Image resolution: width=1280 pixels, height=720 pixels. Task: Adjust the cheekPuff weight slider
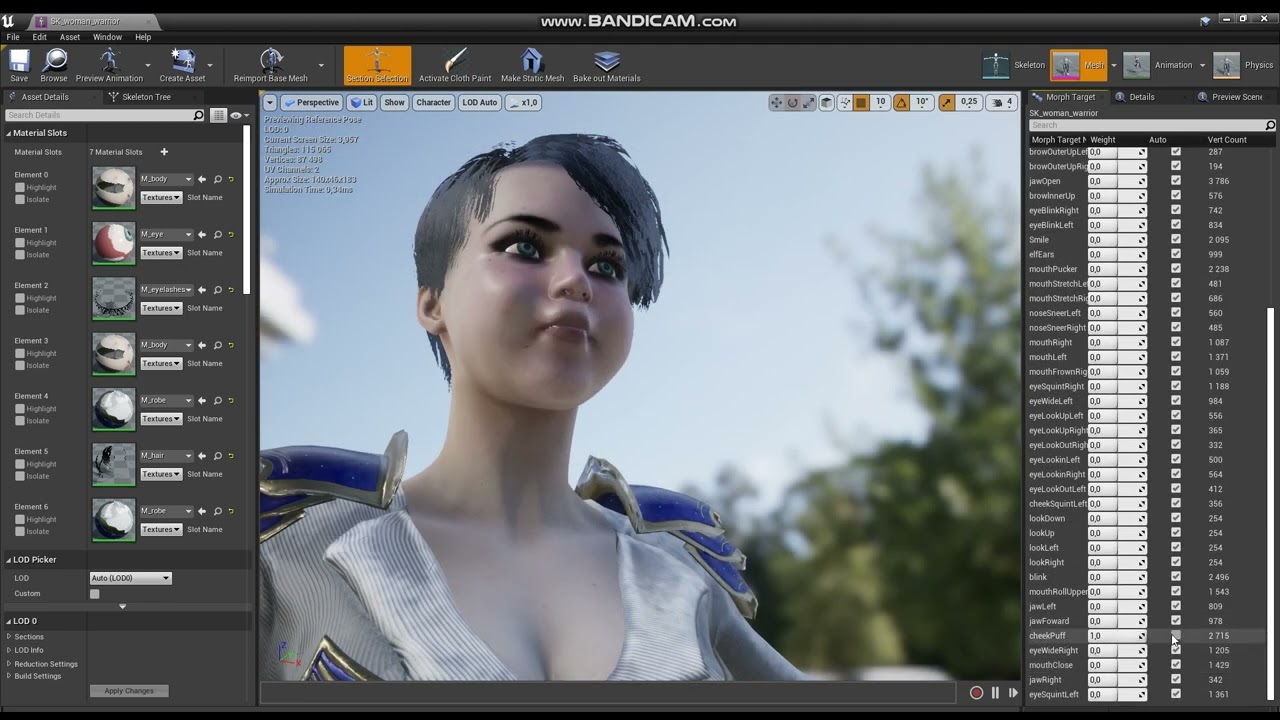click(x=1117, y=636)
